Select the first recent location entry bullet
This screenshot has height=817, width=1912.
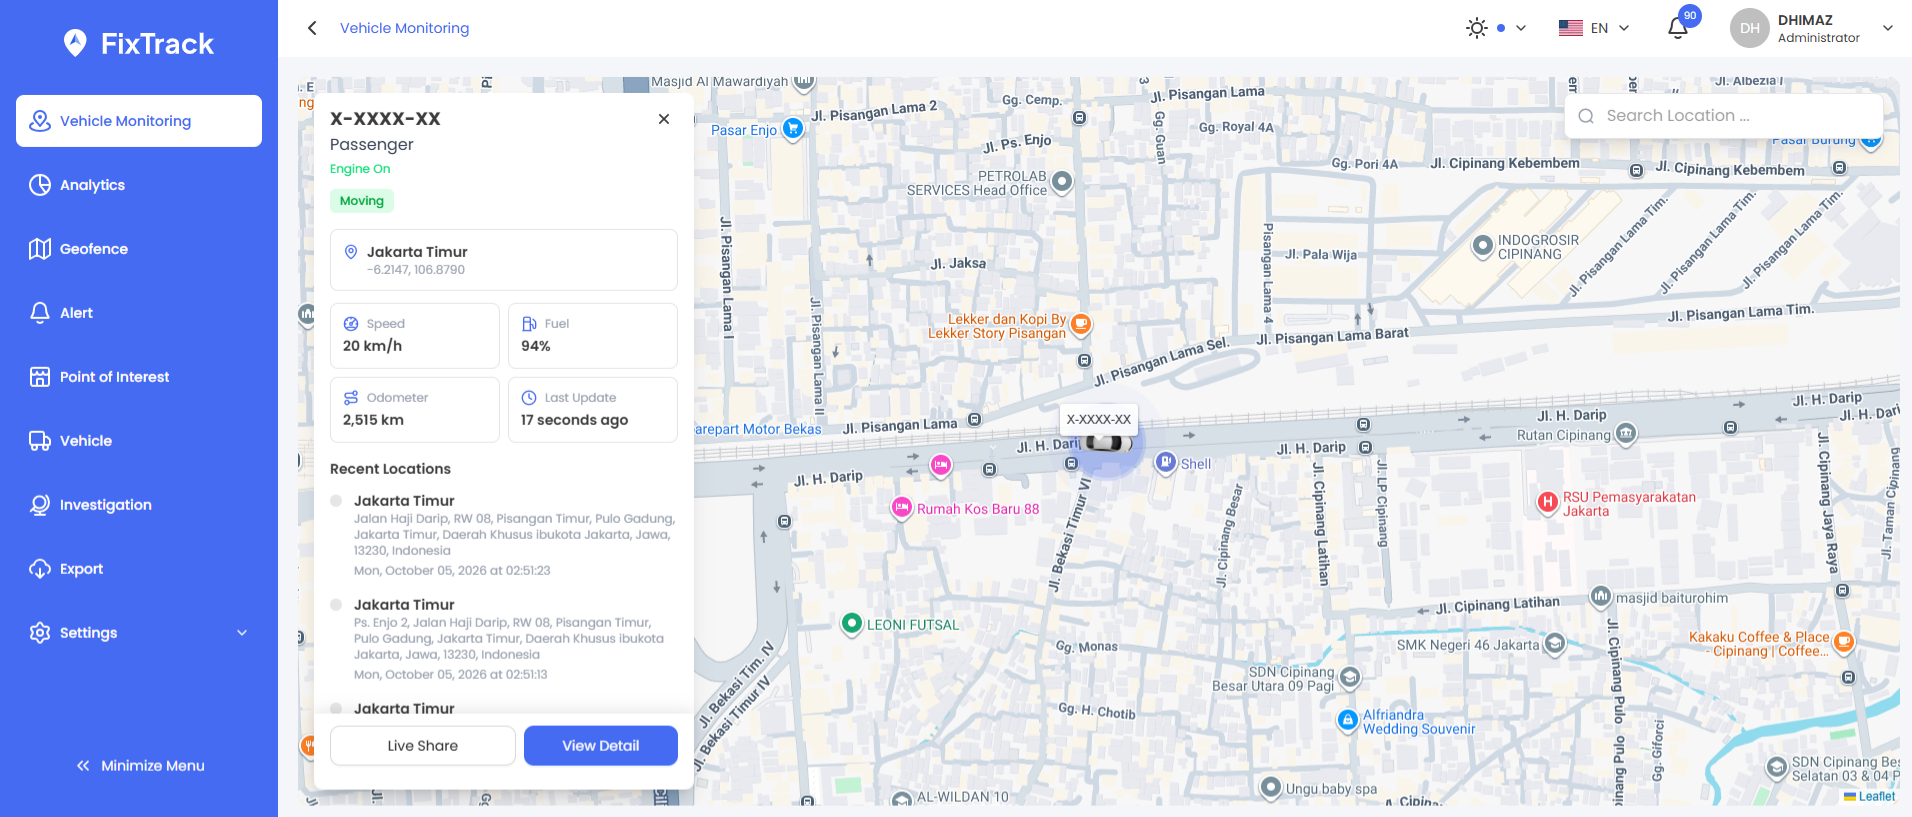[336, 501]
